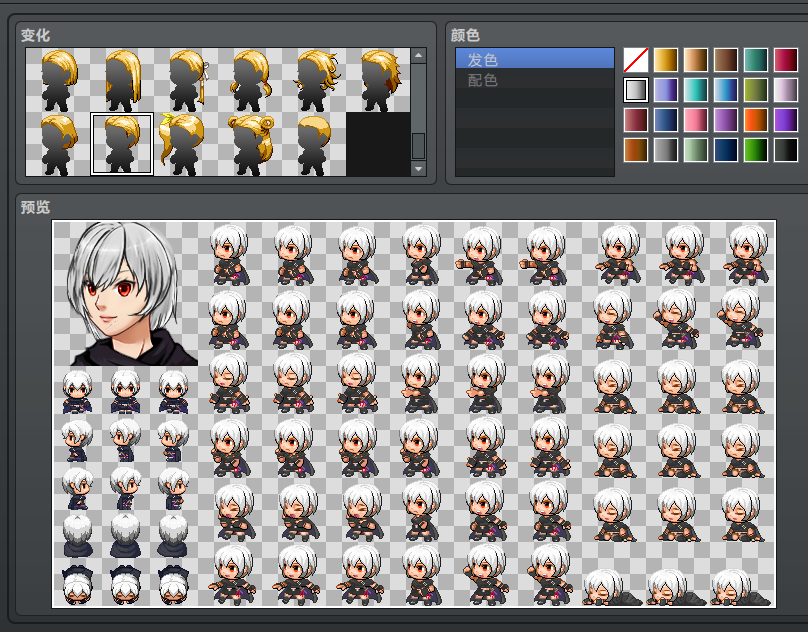Choose the hairstyle with the red hair tie

[x=250, y=80]
